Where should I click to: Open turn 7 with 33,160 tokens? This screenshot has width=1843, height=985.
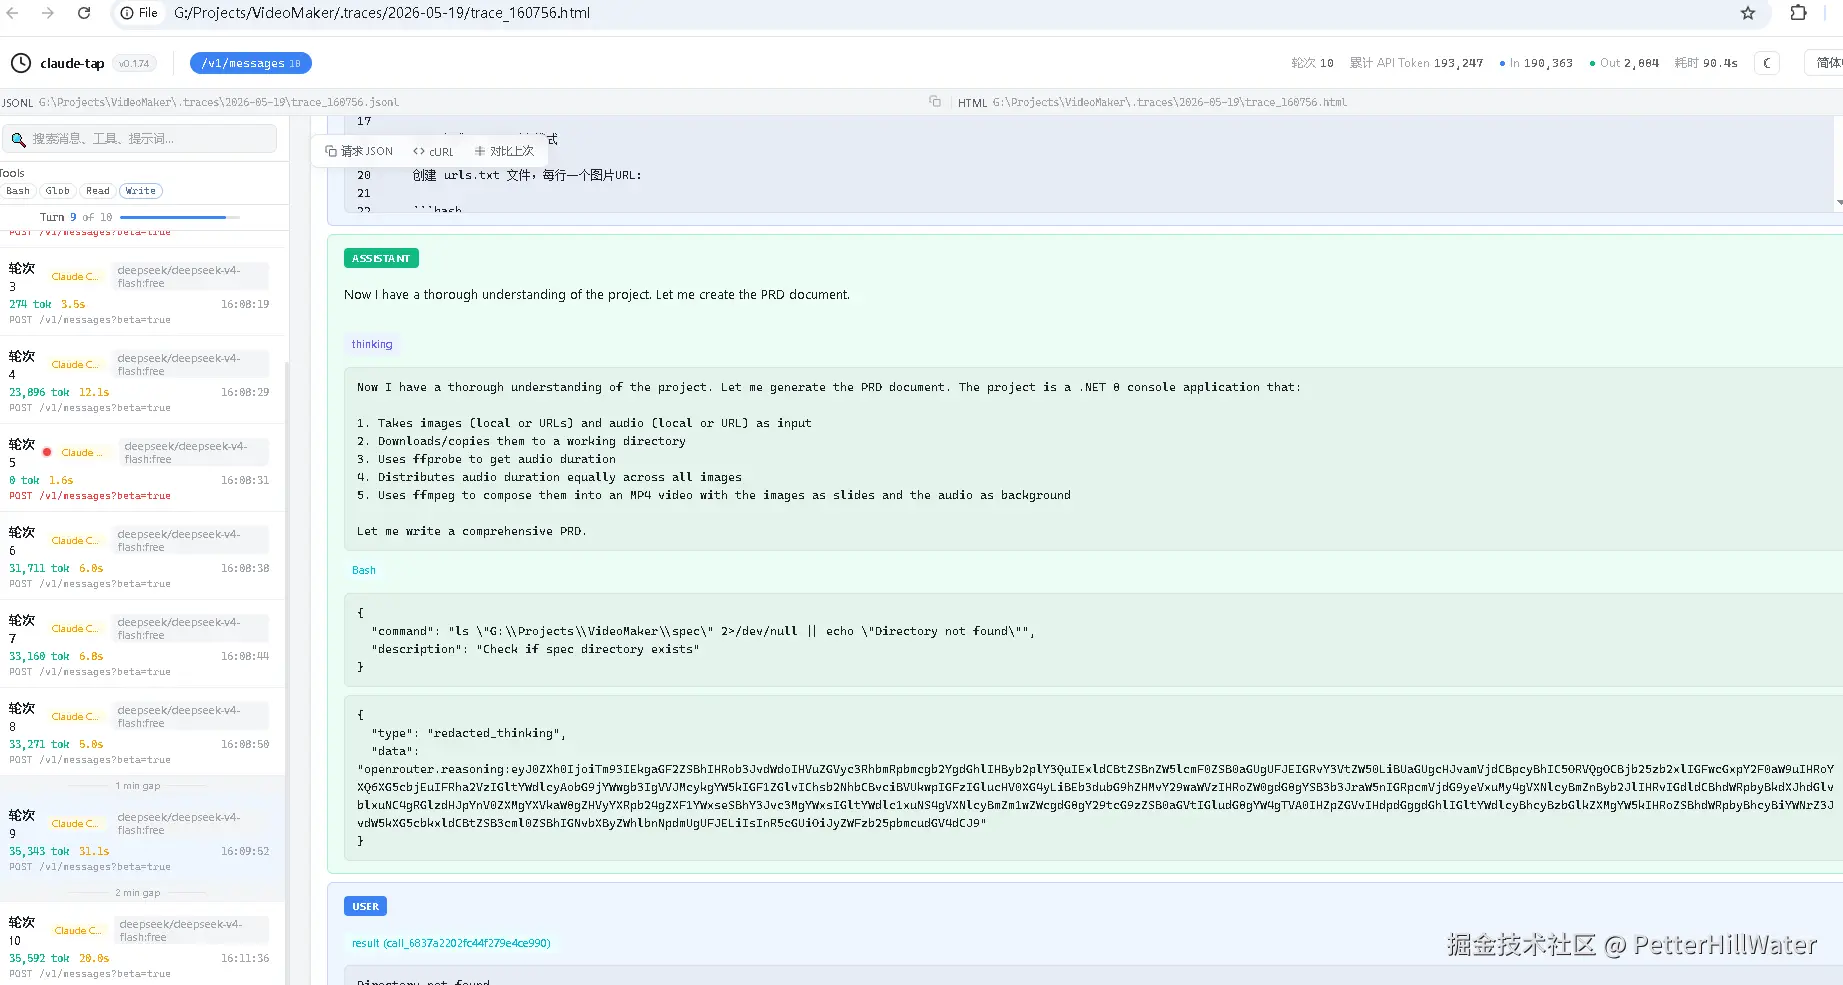tap(142, 644)
